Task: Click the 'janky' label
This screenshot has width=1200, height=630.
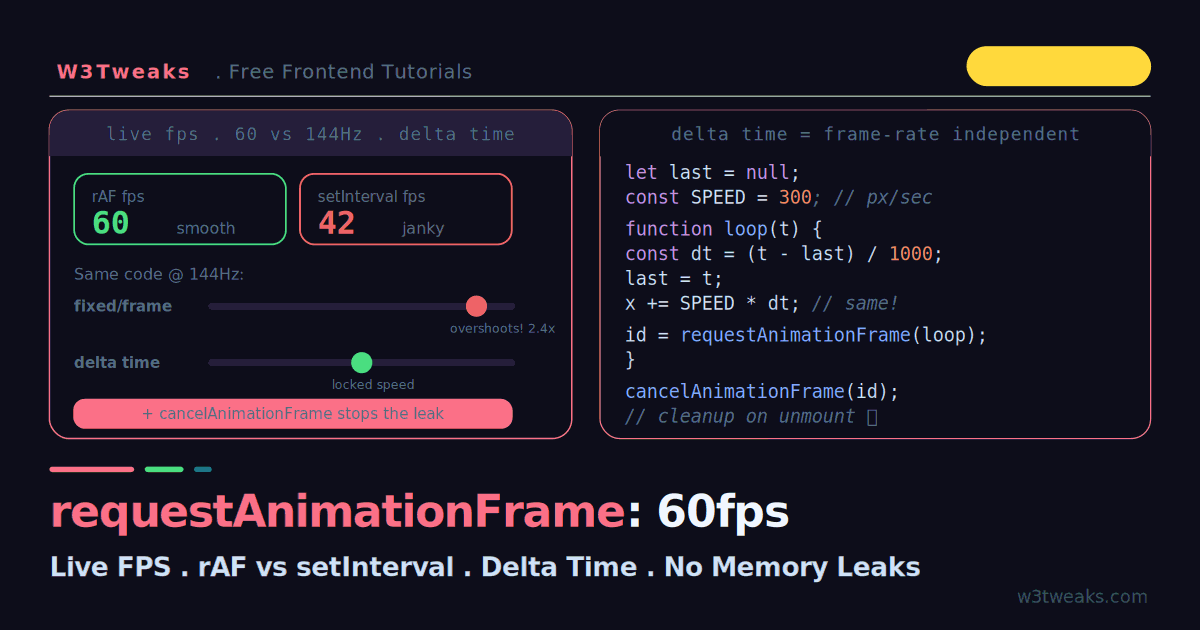Action: point(423,228)
